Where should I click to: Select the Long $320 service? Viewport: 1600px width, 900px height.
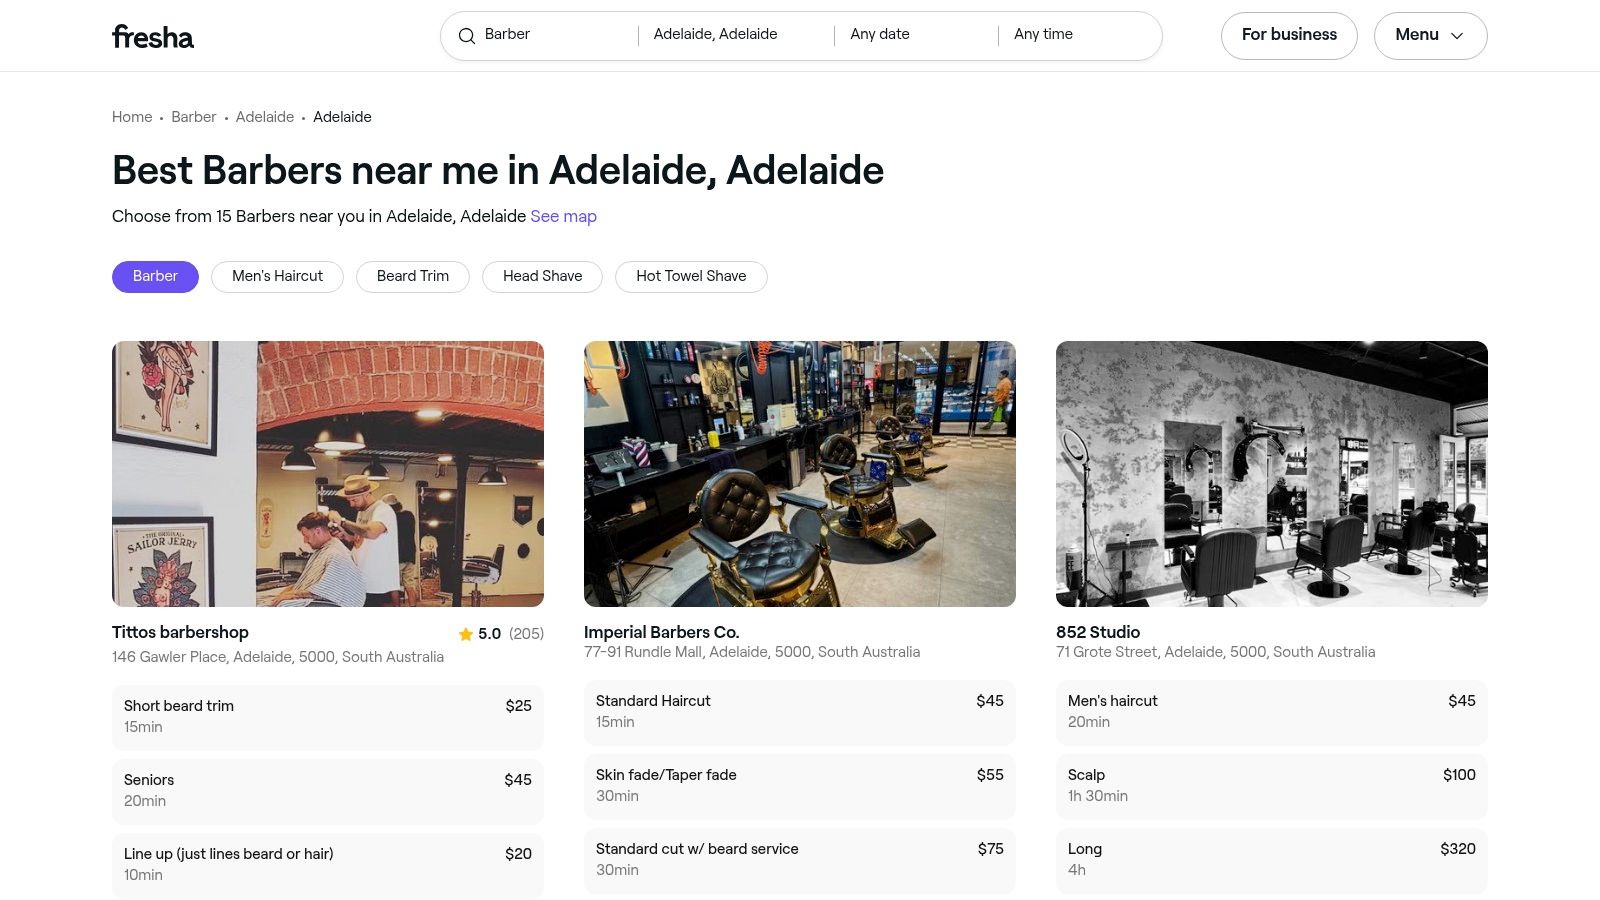(1272, 860)
